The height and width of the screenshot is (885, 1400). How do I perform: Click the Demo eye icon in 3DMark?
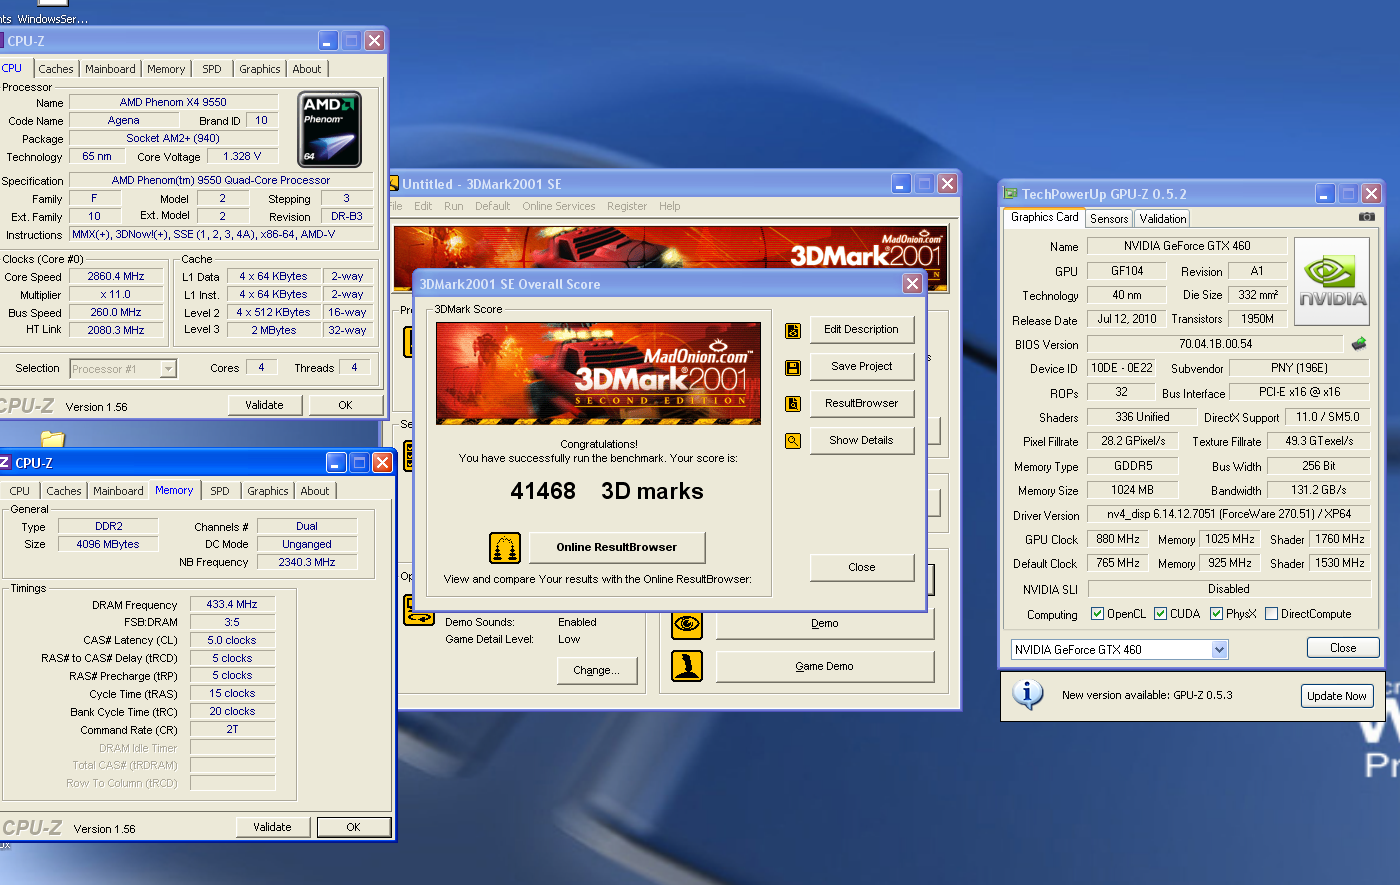pyautogui.click(x=687, y=623)
